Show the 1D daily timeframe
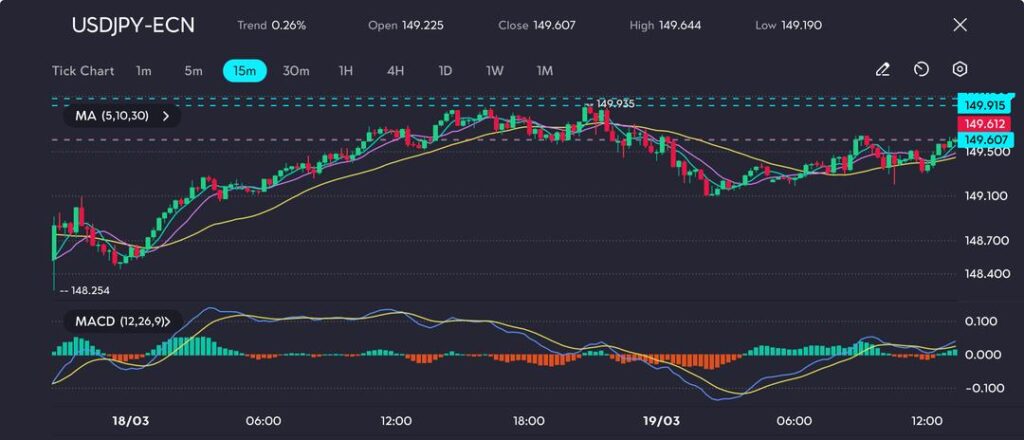The width and height of the screenshot is (1024, 440). click(445, 71)
